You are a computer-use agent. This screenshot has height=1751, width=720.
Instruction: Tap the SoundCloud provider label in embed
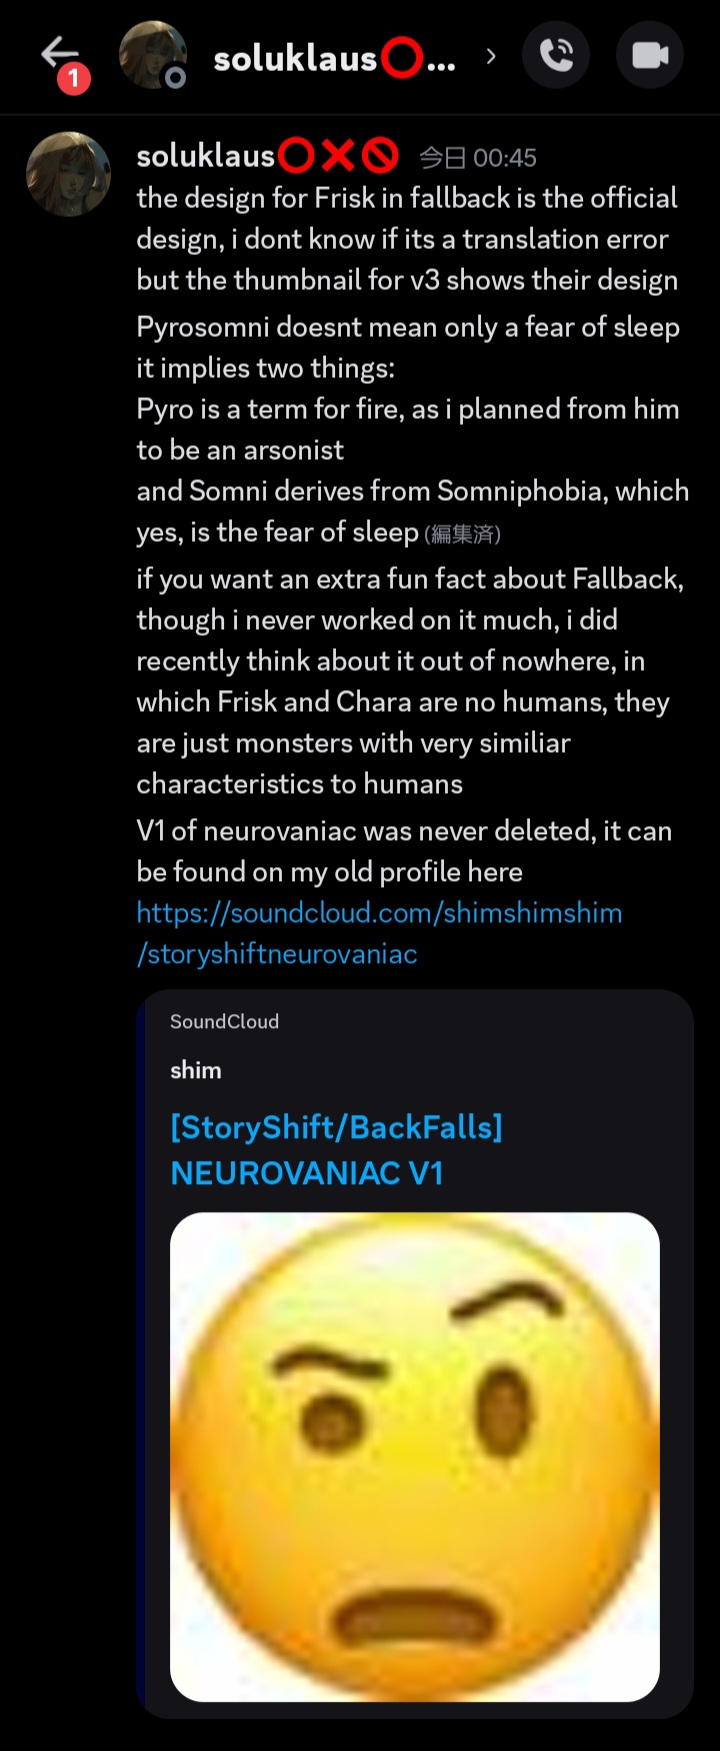[224, 1021]
